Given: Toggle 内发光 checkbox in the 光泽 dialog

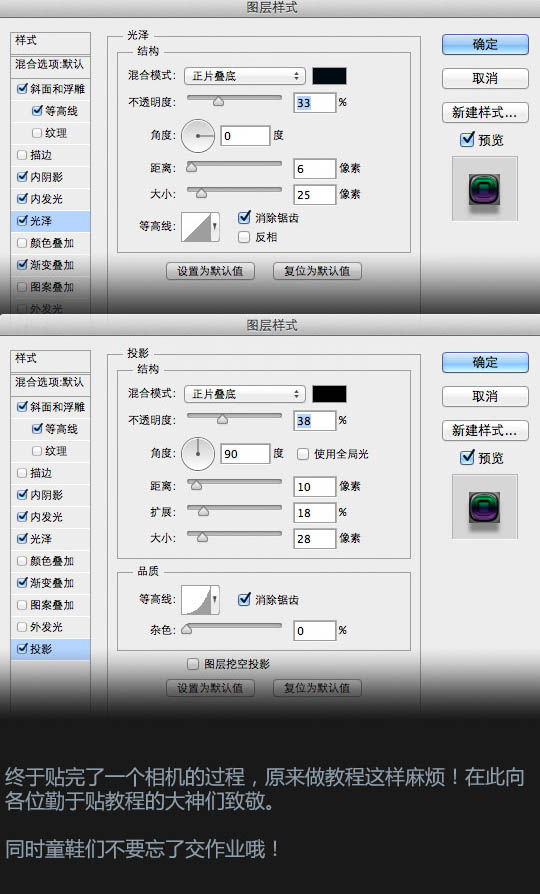Looking at the screenshot, I should coord(22,198).
